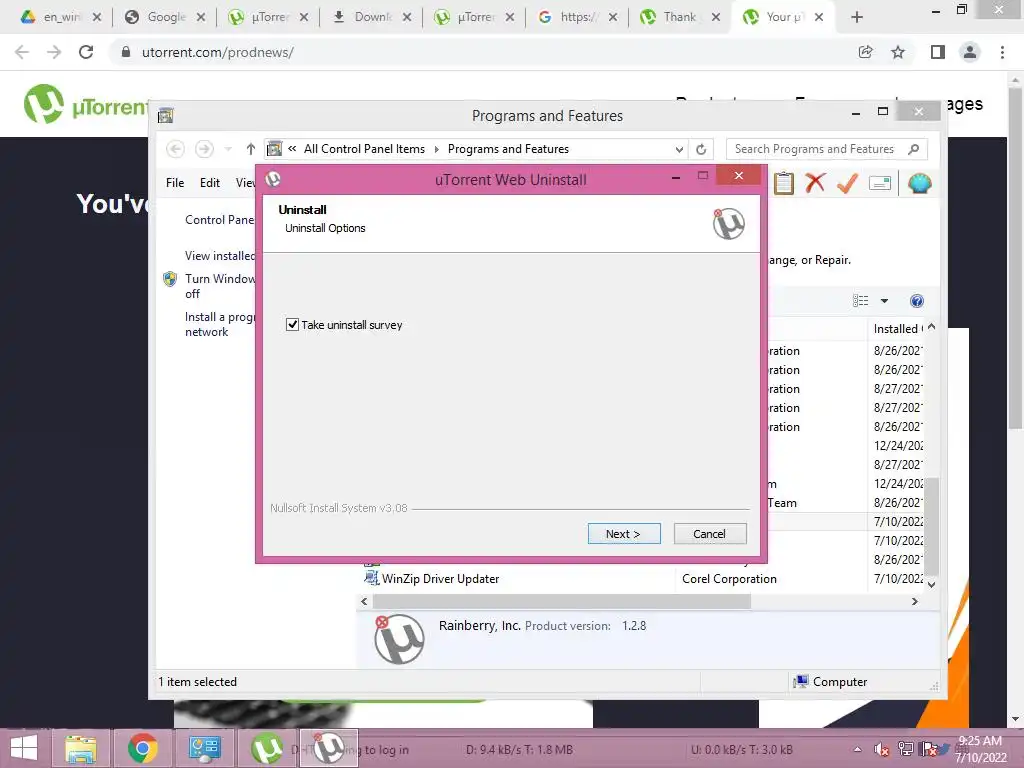Click the share page icon in address bar
This screenshot has width=1024, height=768.
coord(866,52)
